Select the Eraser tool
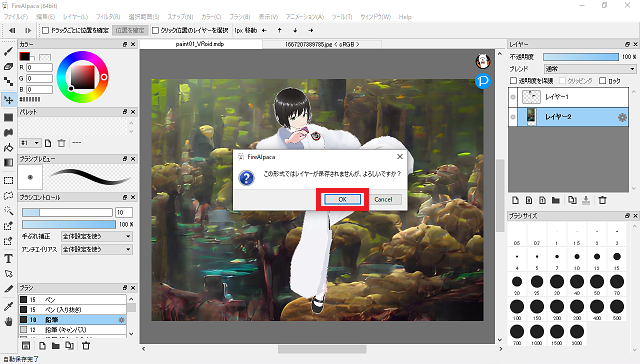This screenshot has height=364, width=640. click(x=8, y=67)
